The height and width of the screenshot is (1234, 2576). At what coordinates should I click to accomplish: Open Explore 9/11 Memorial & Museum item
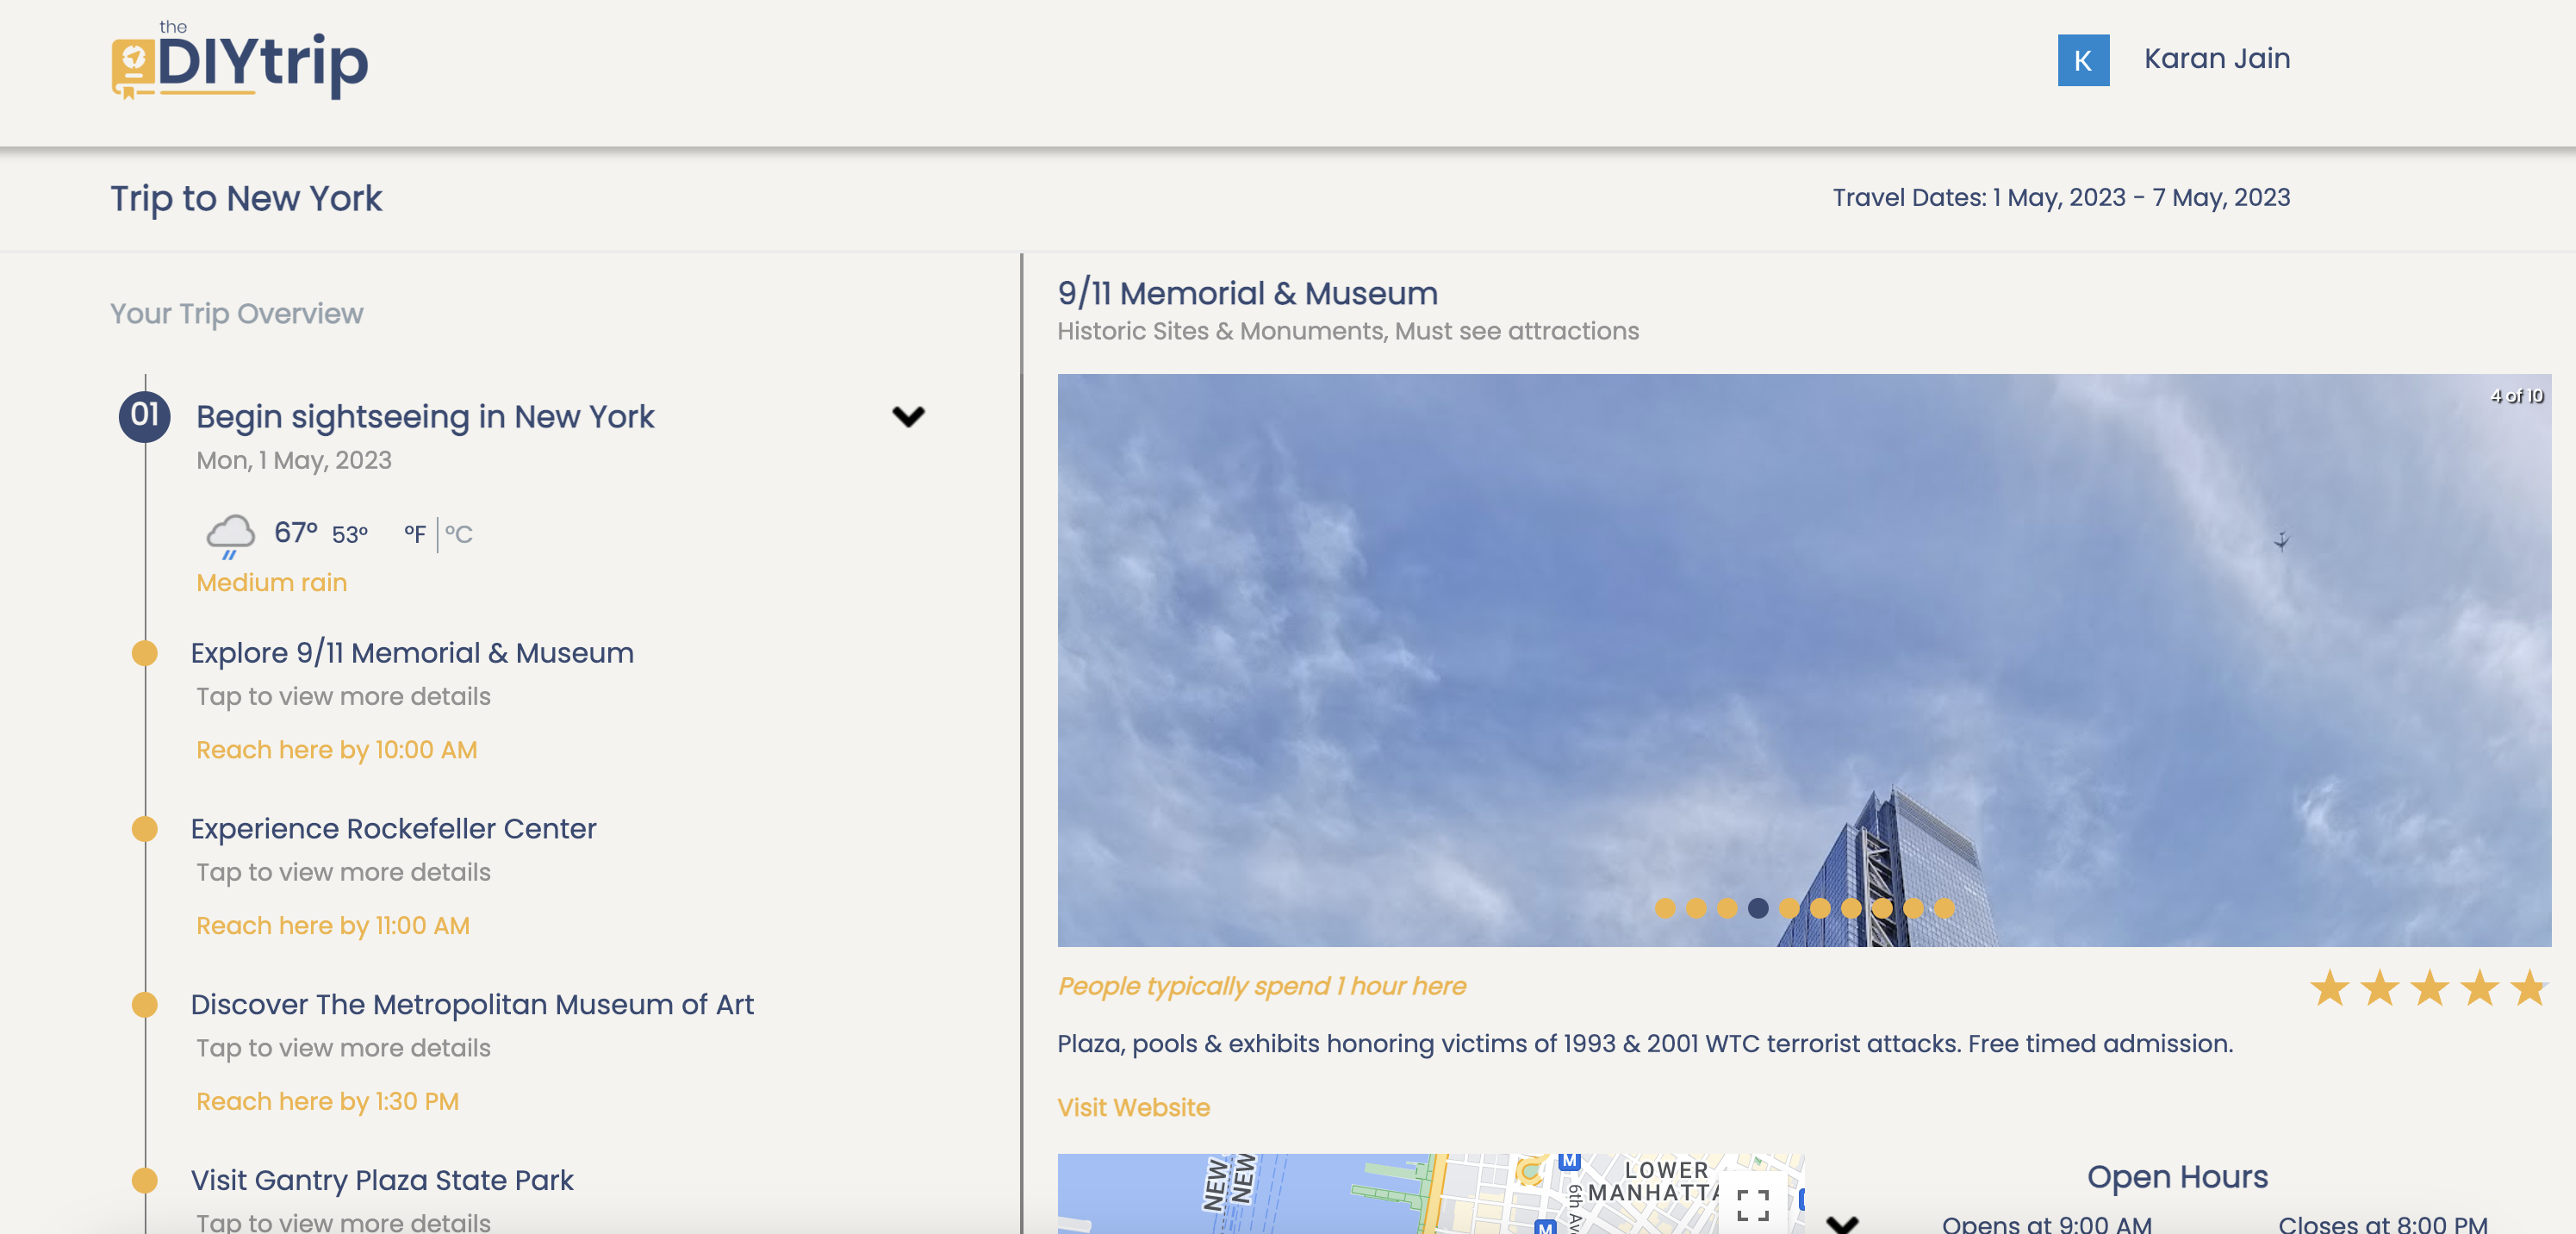click(412, 653)
